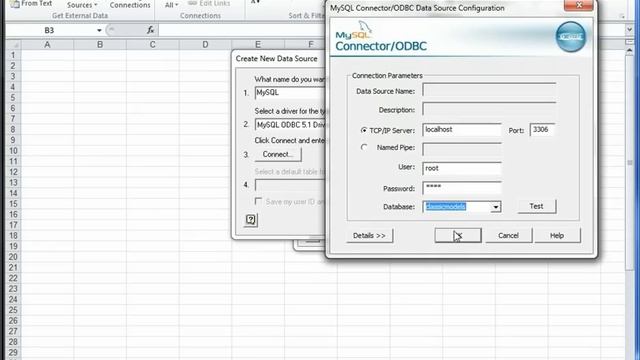Screen dimensions: 640x360
Task: Click the User field containing root
Action: [x=462, y=168]
